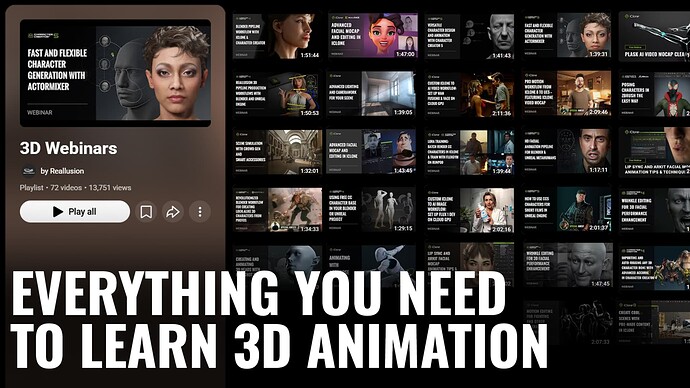
Task: Save the playlist with the bookmark icon
Action: (146, 212)
